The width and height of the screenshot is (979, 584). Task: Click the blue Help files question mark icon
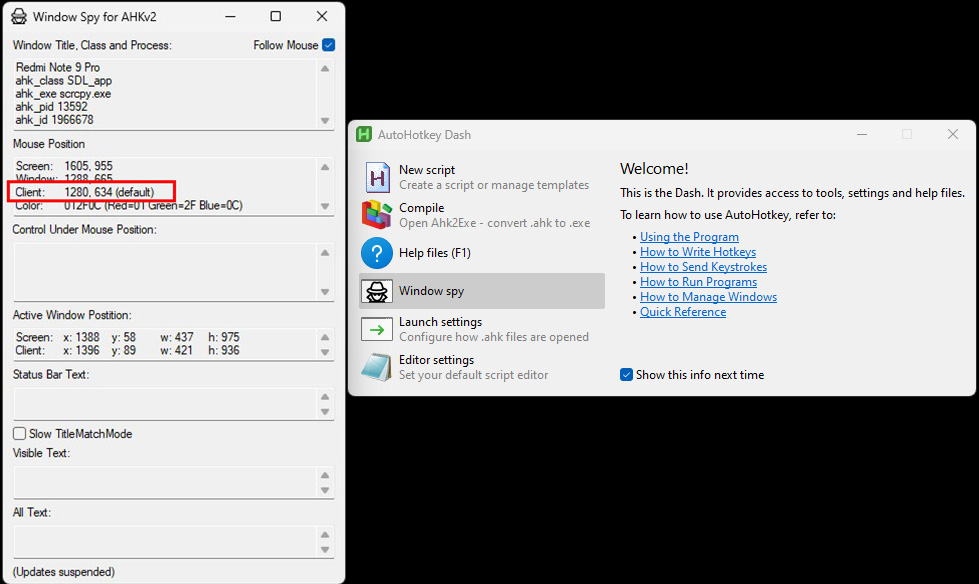tap(376, 253)
